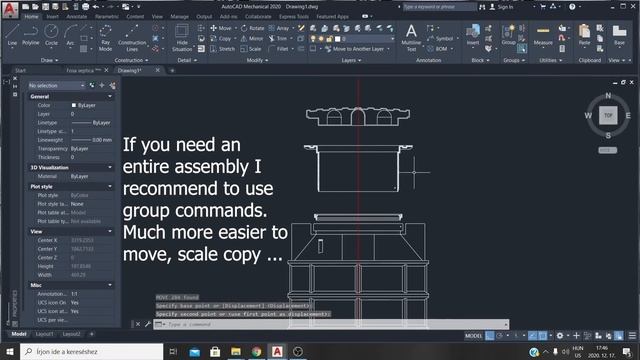This screenshot has height=360, width=640.
Task: Expand the Utilities panel
Action: 551,60
